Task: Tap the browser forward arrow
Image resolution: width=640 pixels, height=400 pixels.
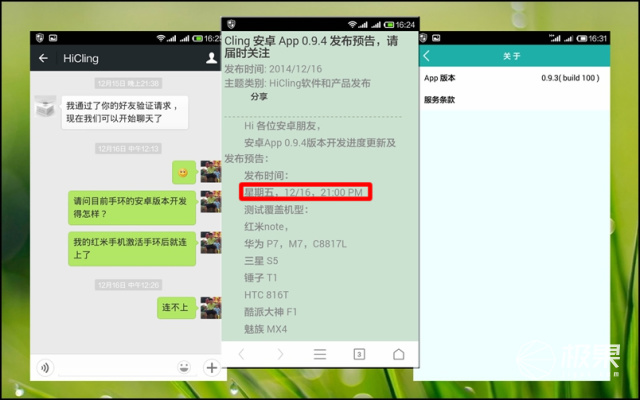Action: [x=280, y=354]
